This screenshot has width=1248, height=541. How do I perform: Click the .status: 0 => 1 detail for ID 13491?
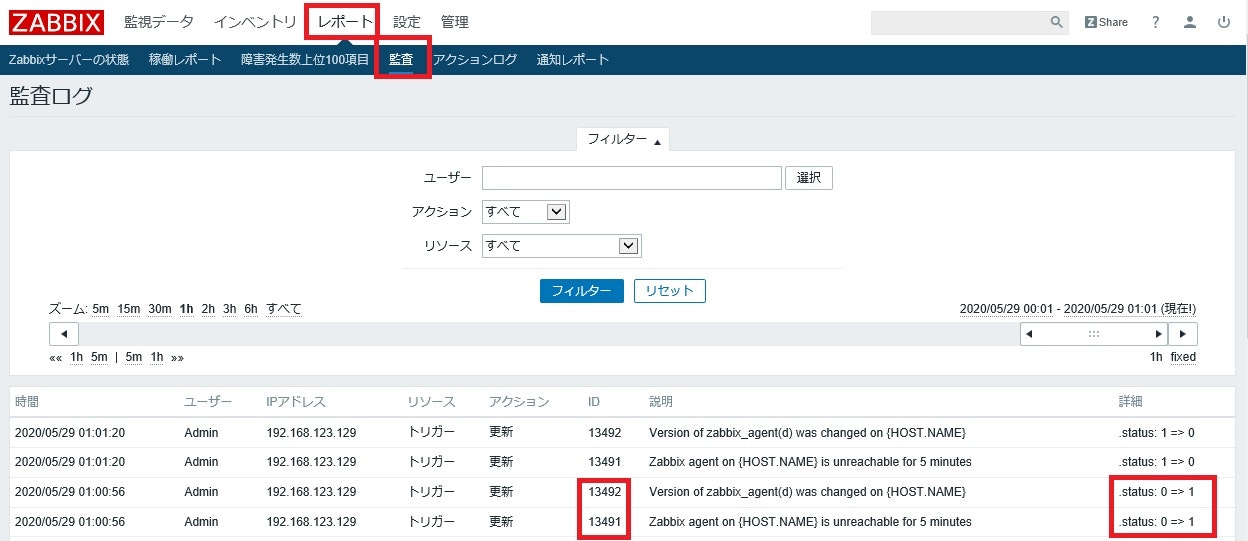point(1156,522)
